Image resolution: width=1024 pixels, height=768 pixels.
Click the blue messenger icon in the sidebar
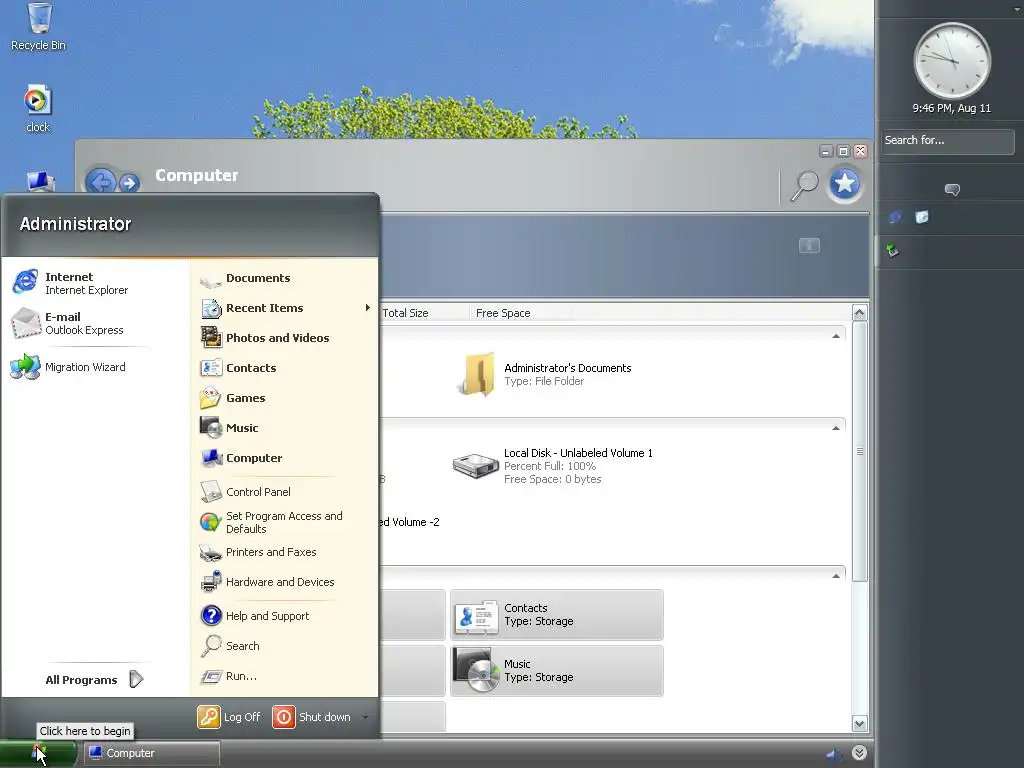[x=895, y=217]
